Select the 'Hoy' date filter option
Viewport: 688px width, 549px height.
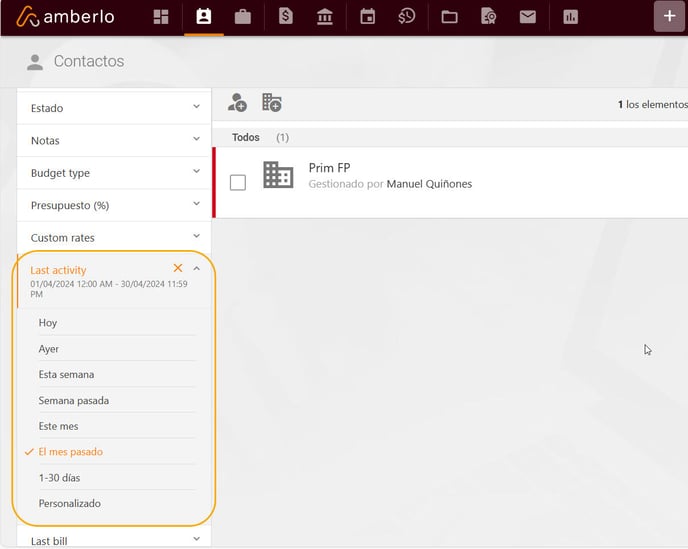[48, 323]
